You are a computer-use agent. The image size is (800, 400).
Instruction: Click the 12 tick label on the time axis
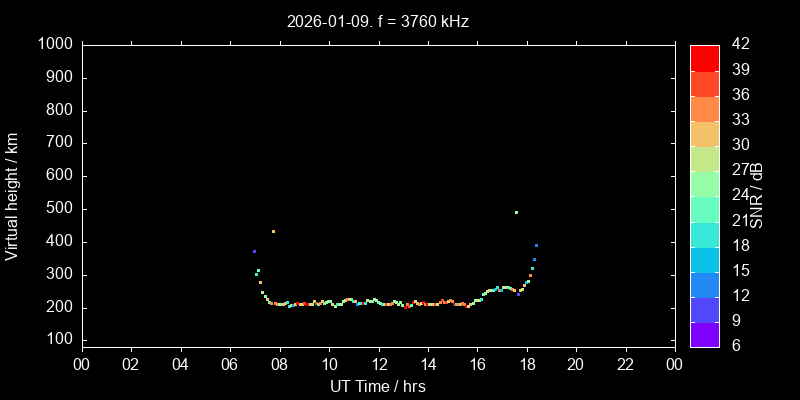coord(378,365)
